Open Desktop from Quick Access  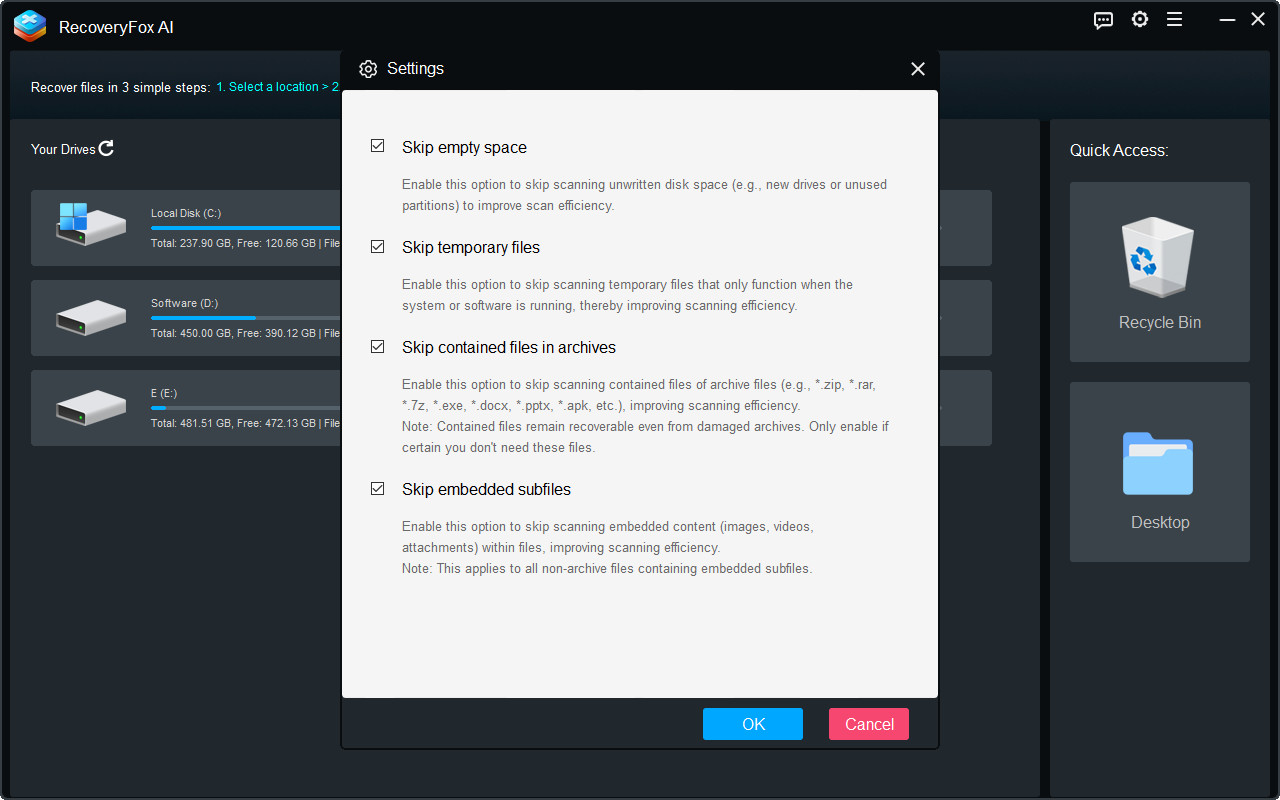(1159, 464)
